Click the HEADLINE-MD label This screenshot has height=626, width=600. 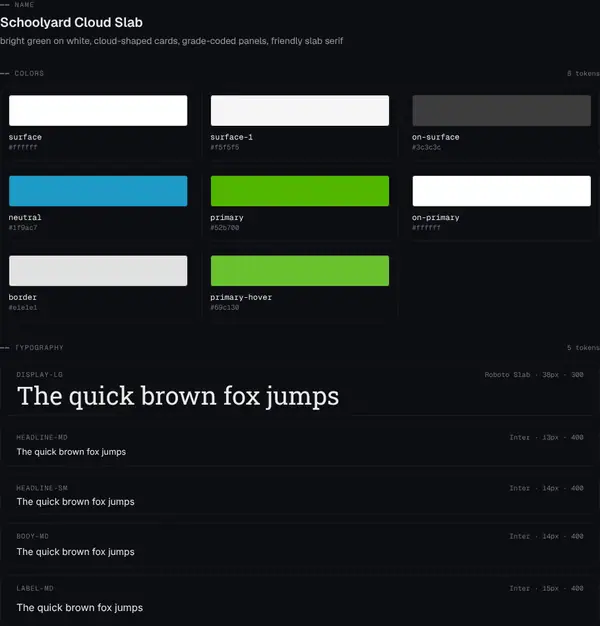click(x=42, y=438)
